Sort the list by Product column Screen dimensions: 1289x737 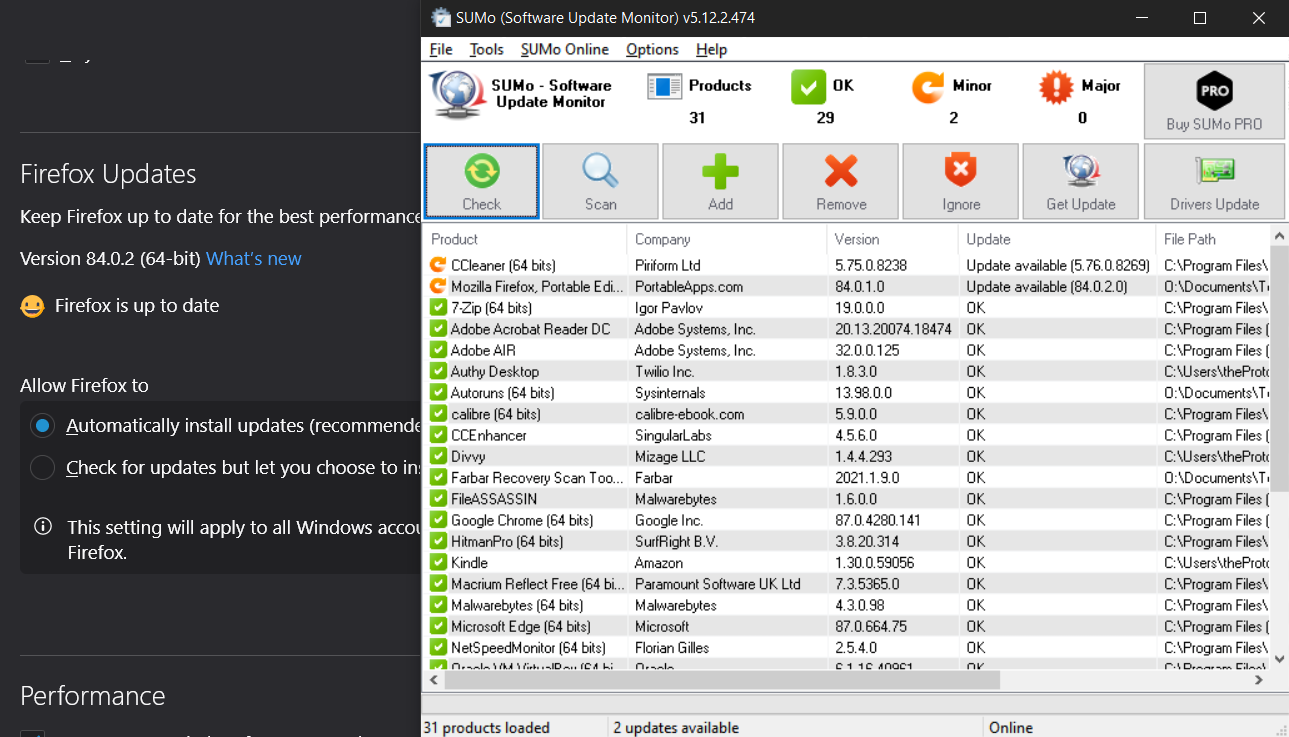pos(524,239)
